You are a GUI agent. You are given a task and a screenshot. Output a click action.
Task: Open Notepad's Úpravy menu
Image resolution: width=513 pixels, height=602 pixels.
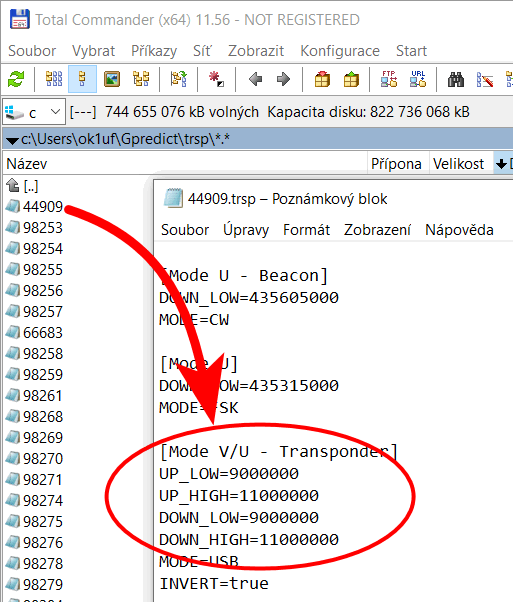tap(246, 230)
